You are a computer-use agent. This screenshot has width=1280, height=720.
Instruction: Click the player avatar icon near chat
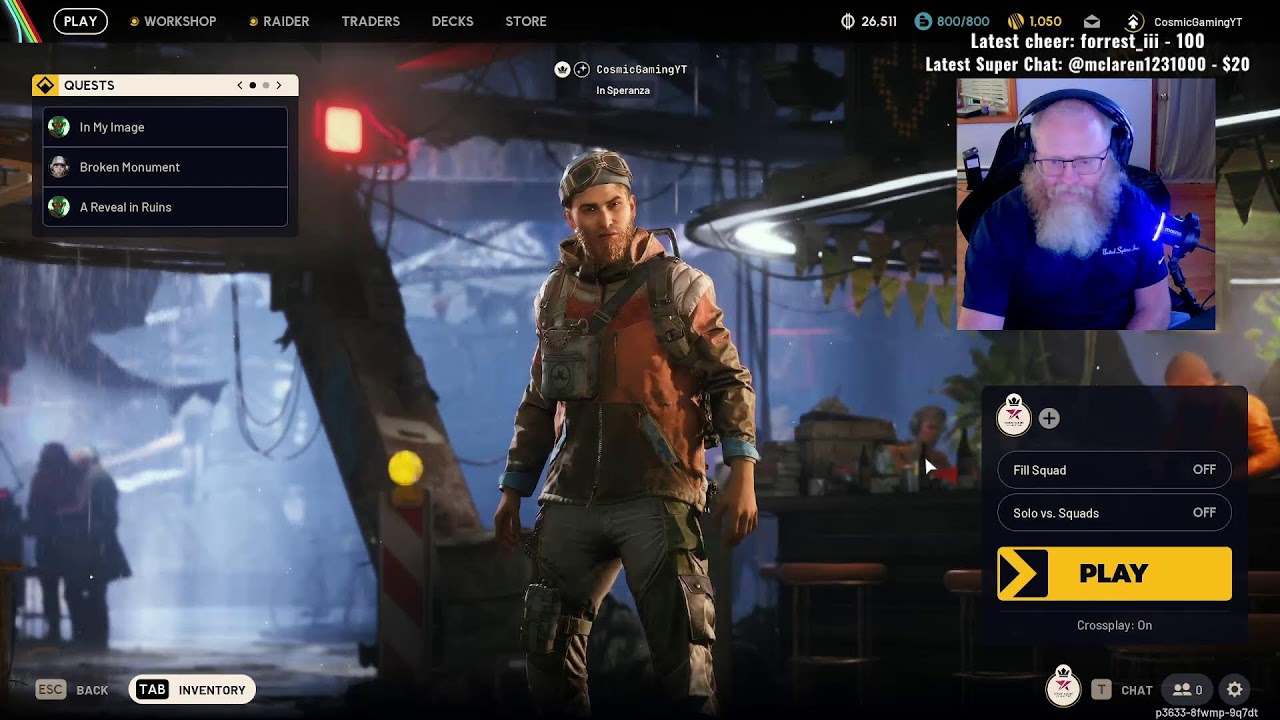click(x=1063, y=687)
